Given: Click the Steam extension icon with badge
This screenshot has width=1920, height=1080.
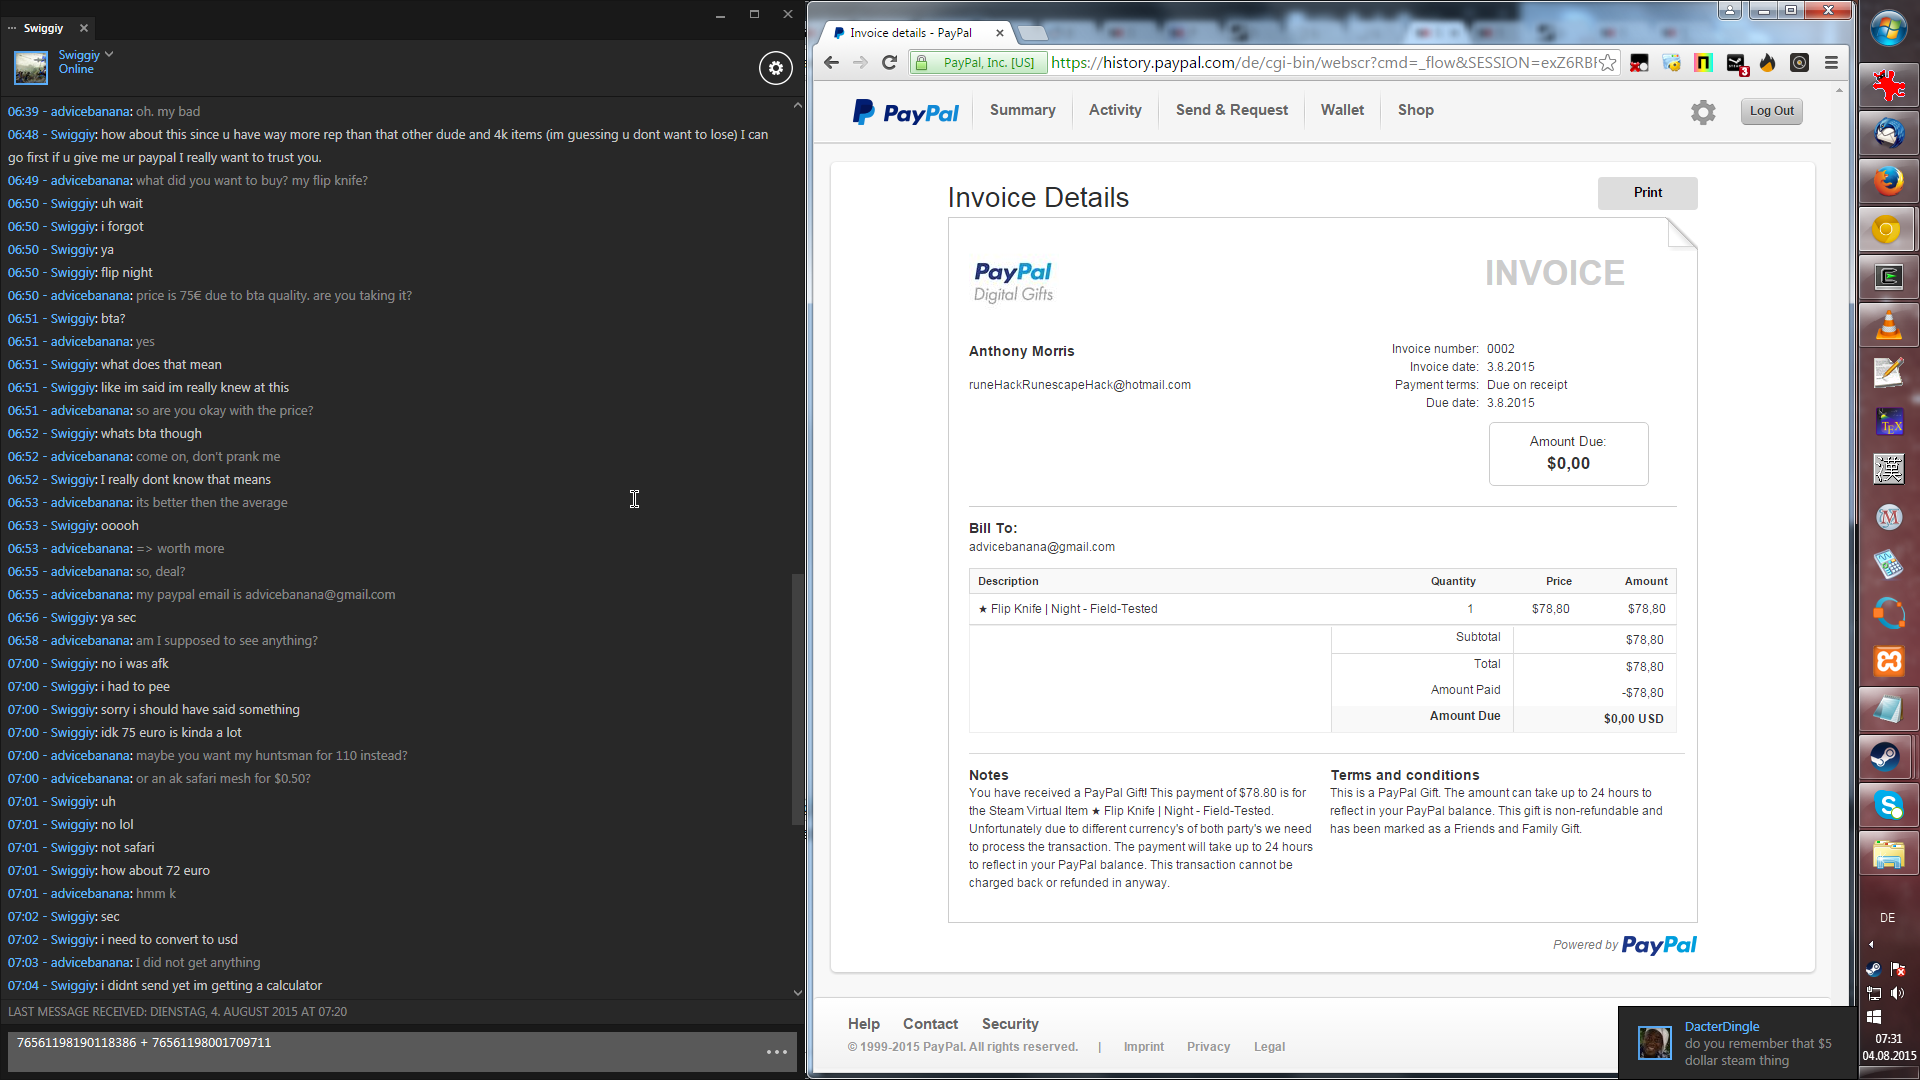Looking at the screenshot, I should [1736, 63].
